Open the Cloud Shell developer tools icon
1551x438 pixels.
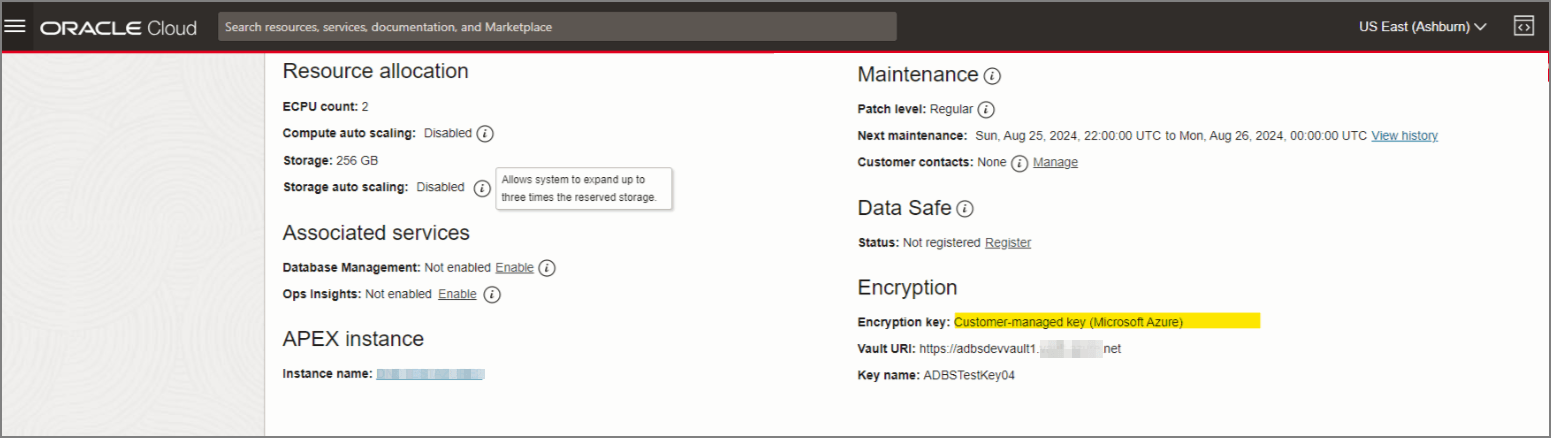tap(1523, 27)
